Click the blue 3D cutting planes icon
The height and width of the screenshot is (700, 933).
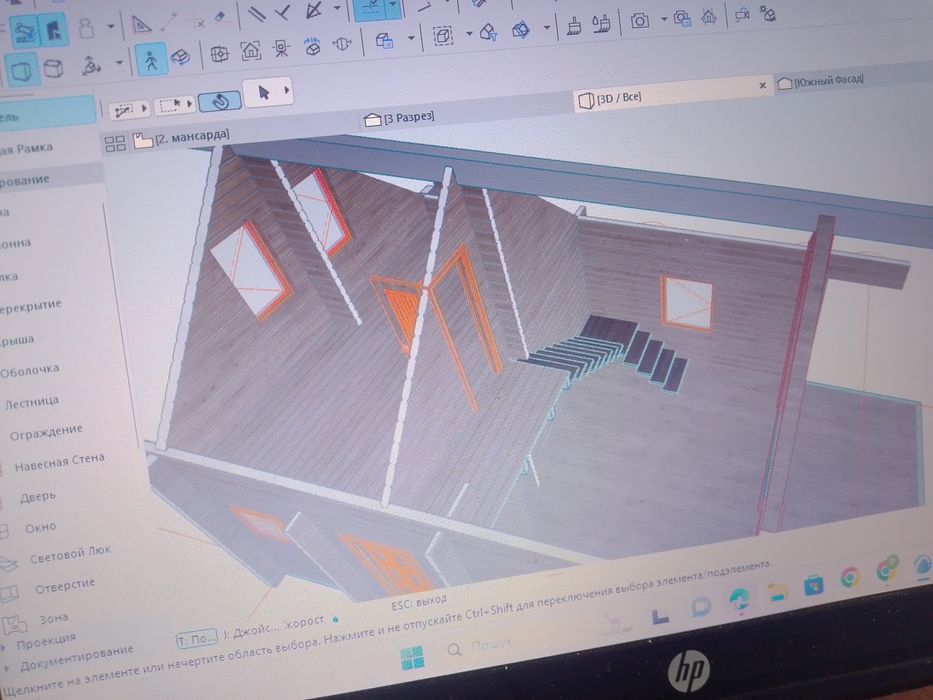coord(521,29)
